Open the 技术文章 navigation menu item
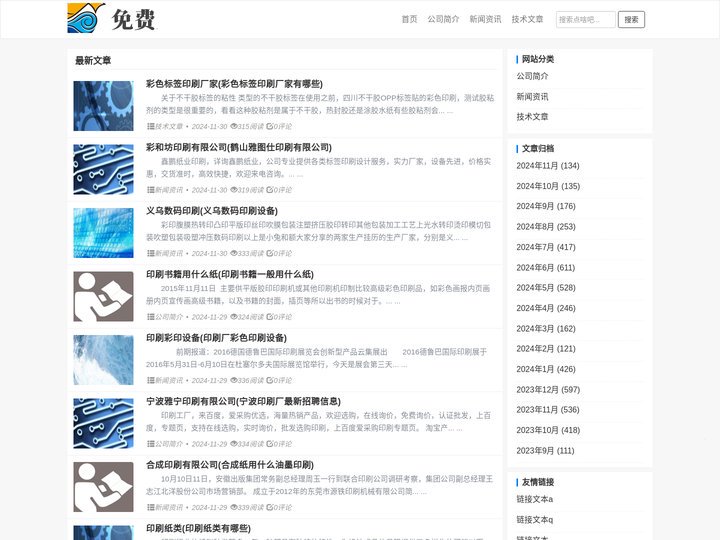720x540 pixels. 527,19
